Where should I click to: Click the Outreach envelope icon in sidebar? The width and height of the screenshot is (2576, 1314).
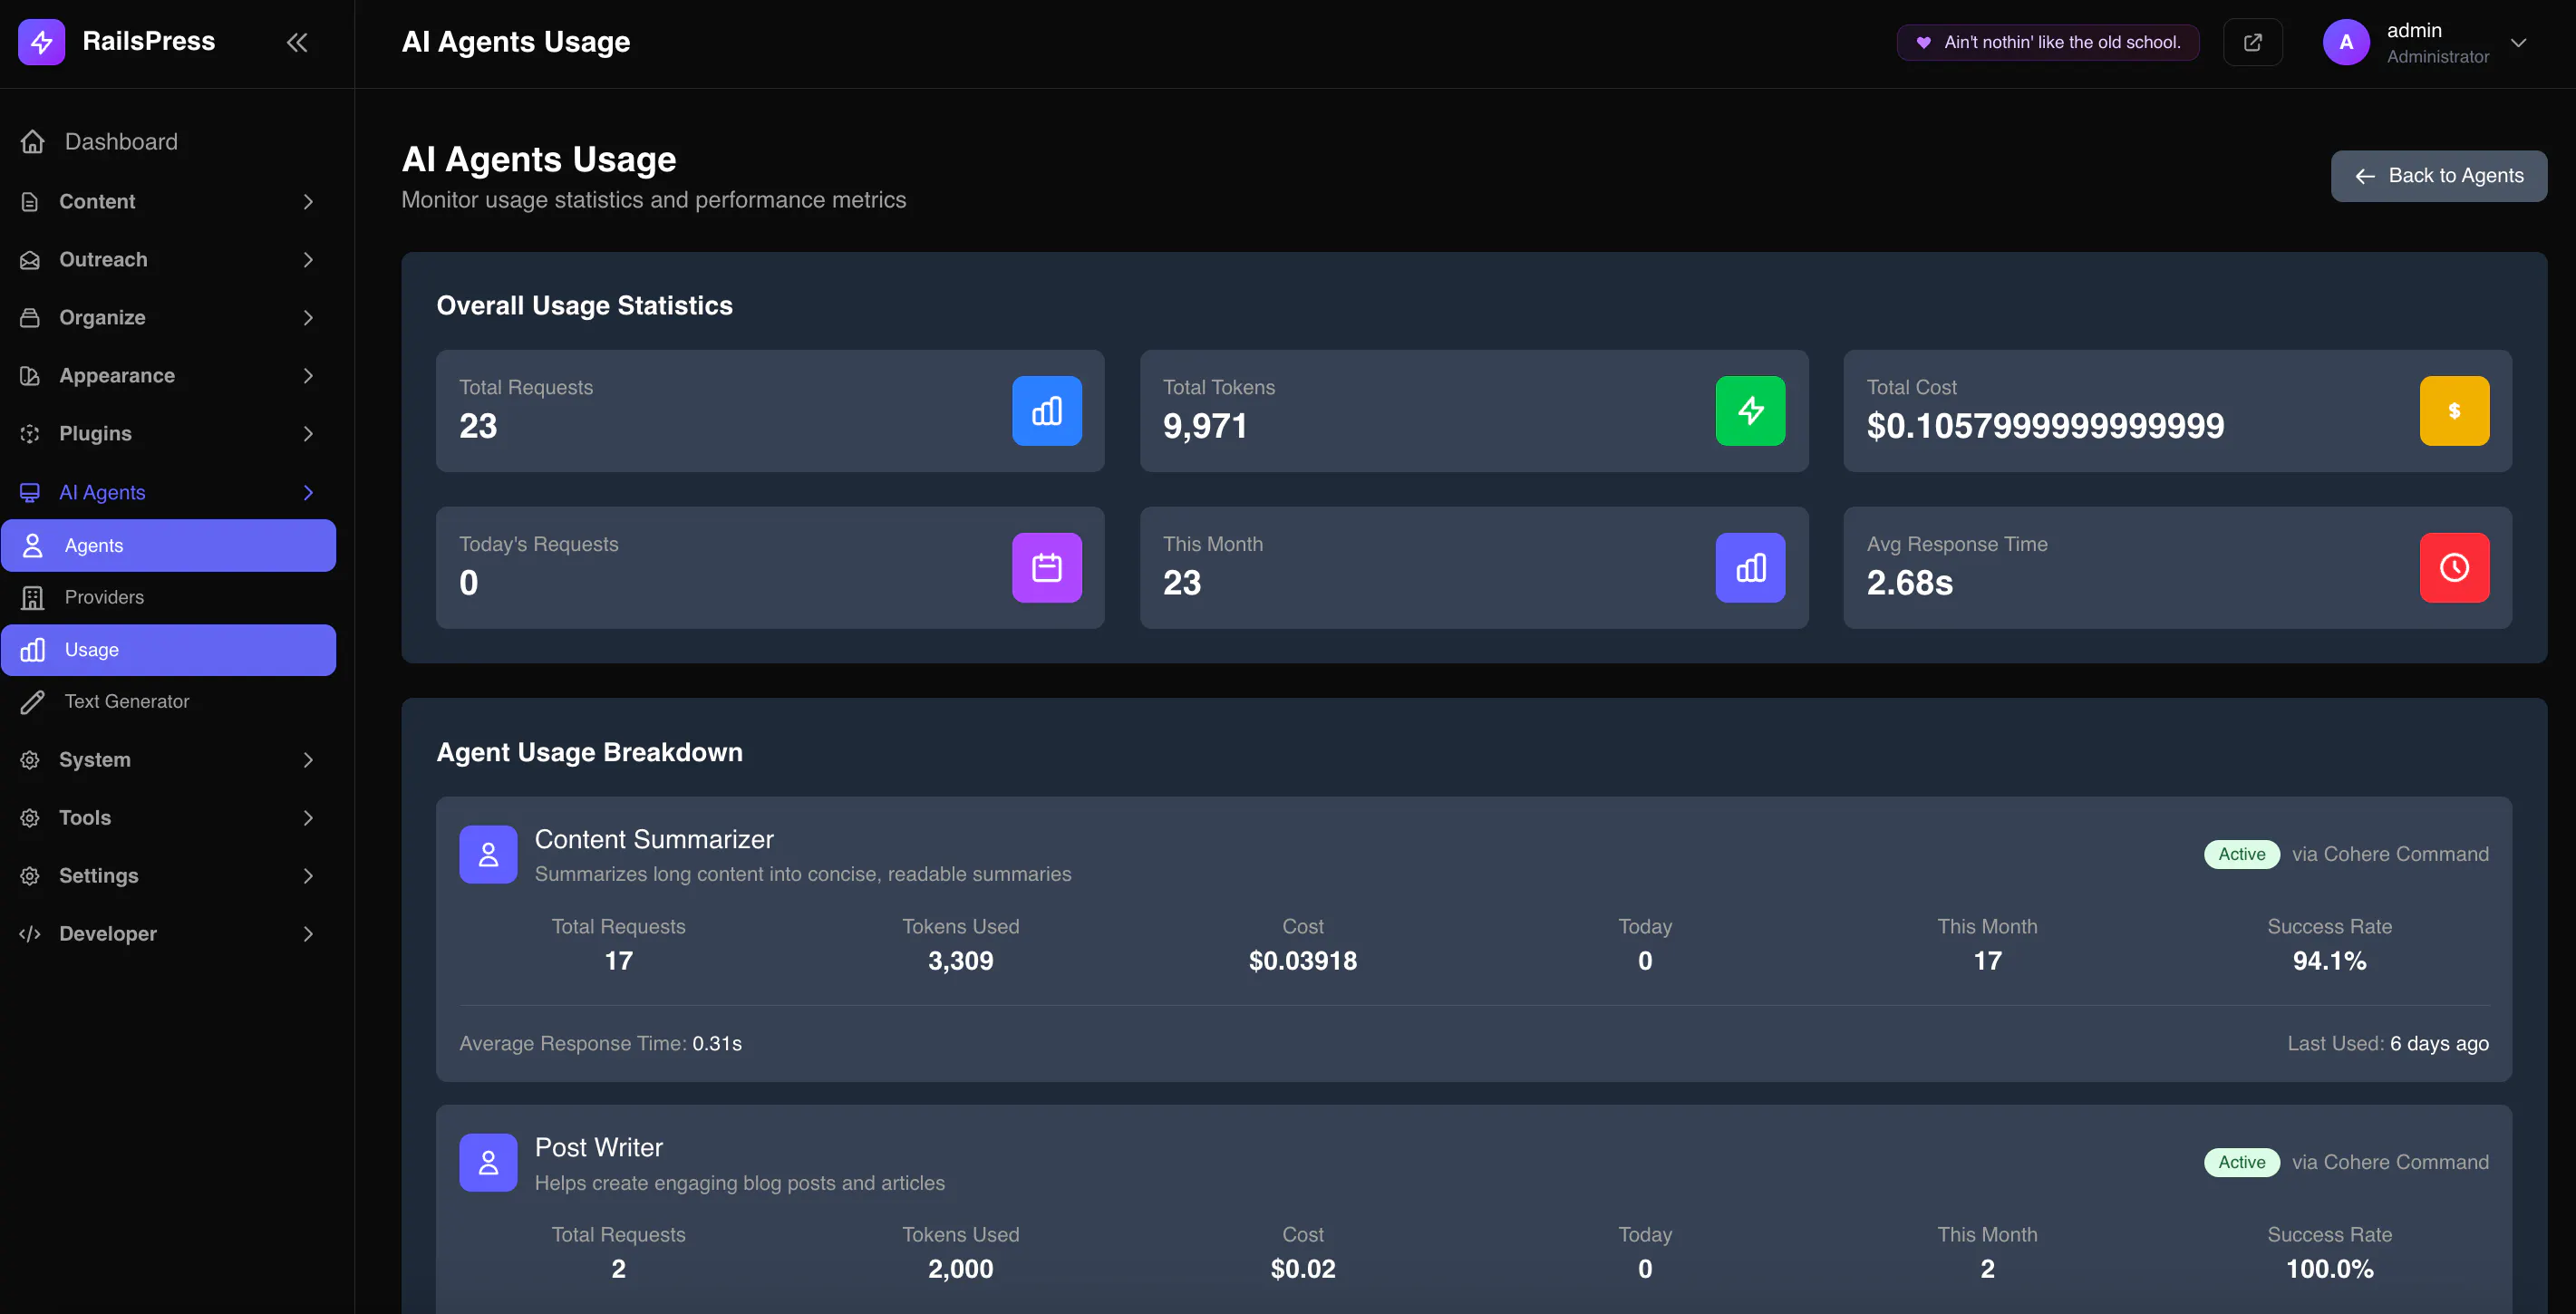tap(30, 260)
